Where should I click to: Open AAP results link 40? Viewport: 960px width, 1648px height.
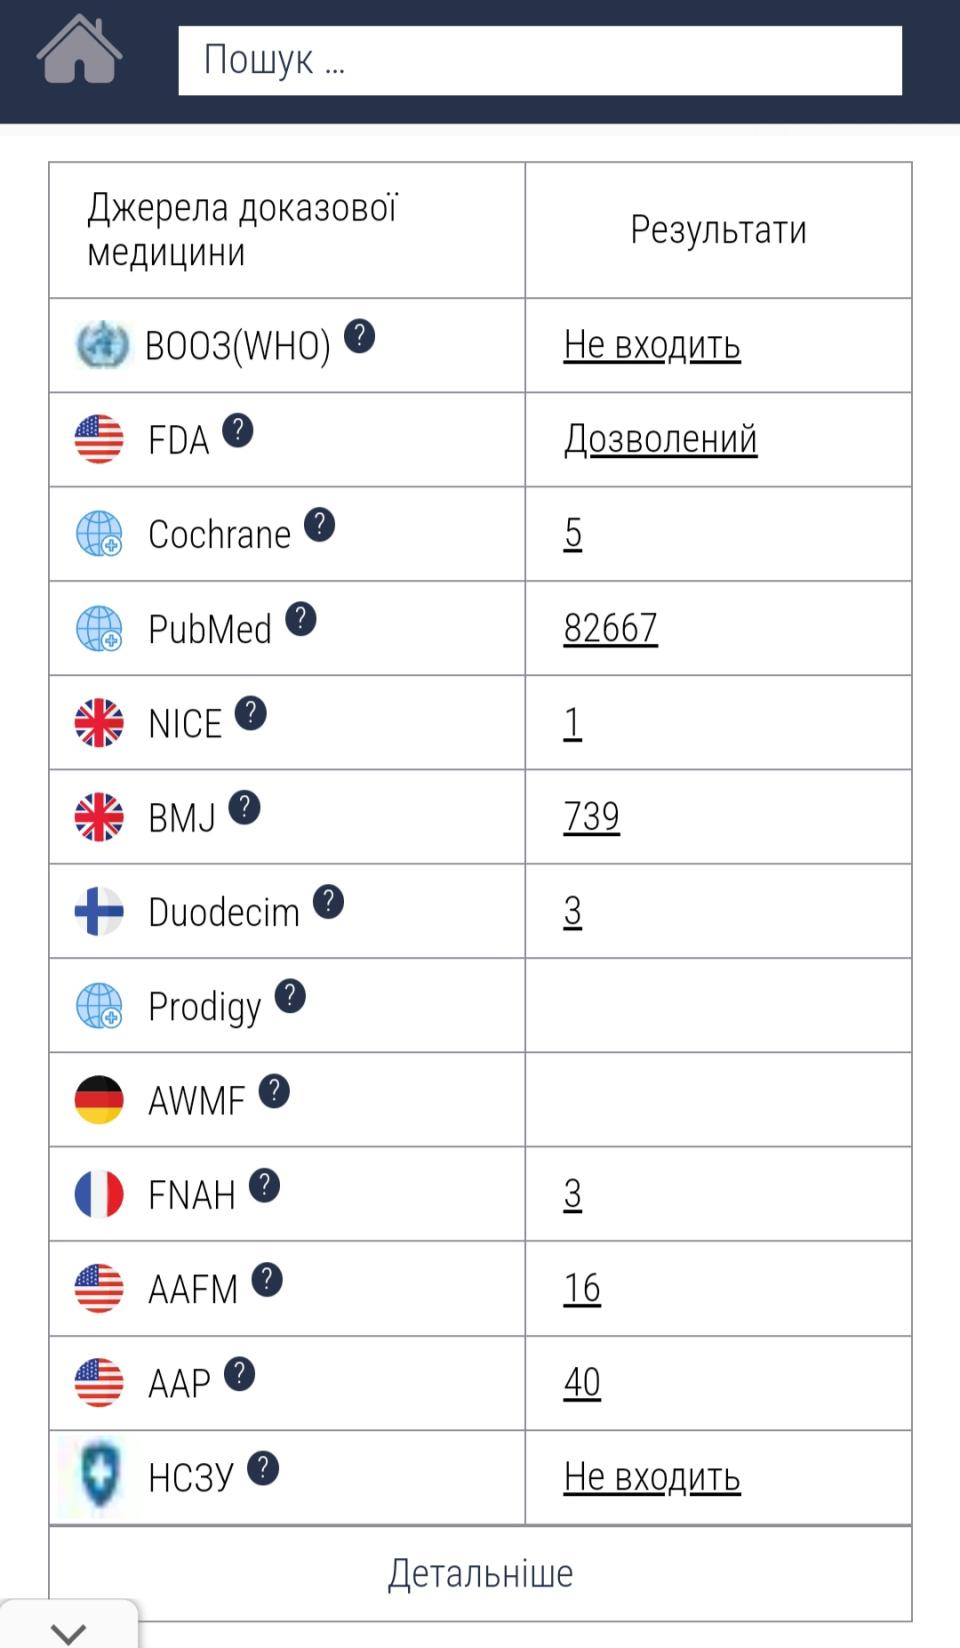click(581, 1383)
